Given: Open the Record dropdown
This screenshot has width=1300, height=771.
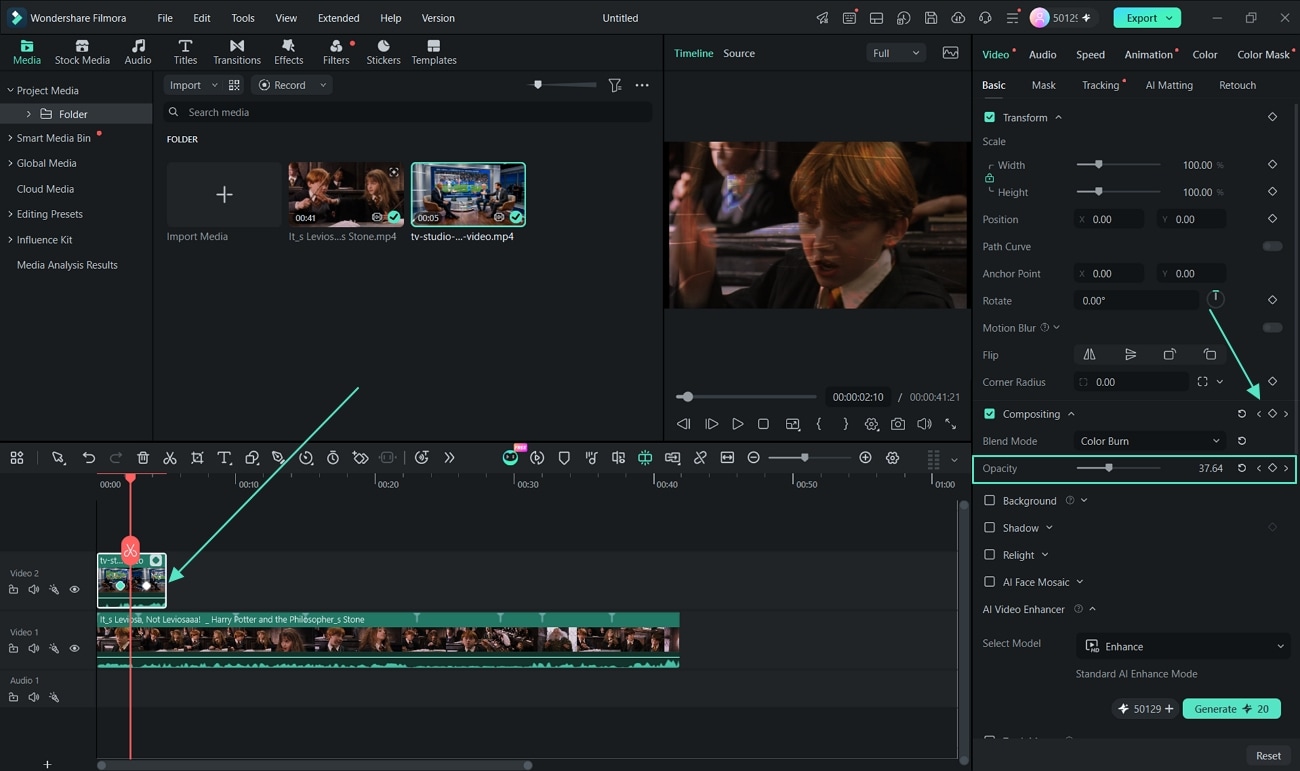Looking at the screenshot, I should (292, 86).
